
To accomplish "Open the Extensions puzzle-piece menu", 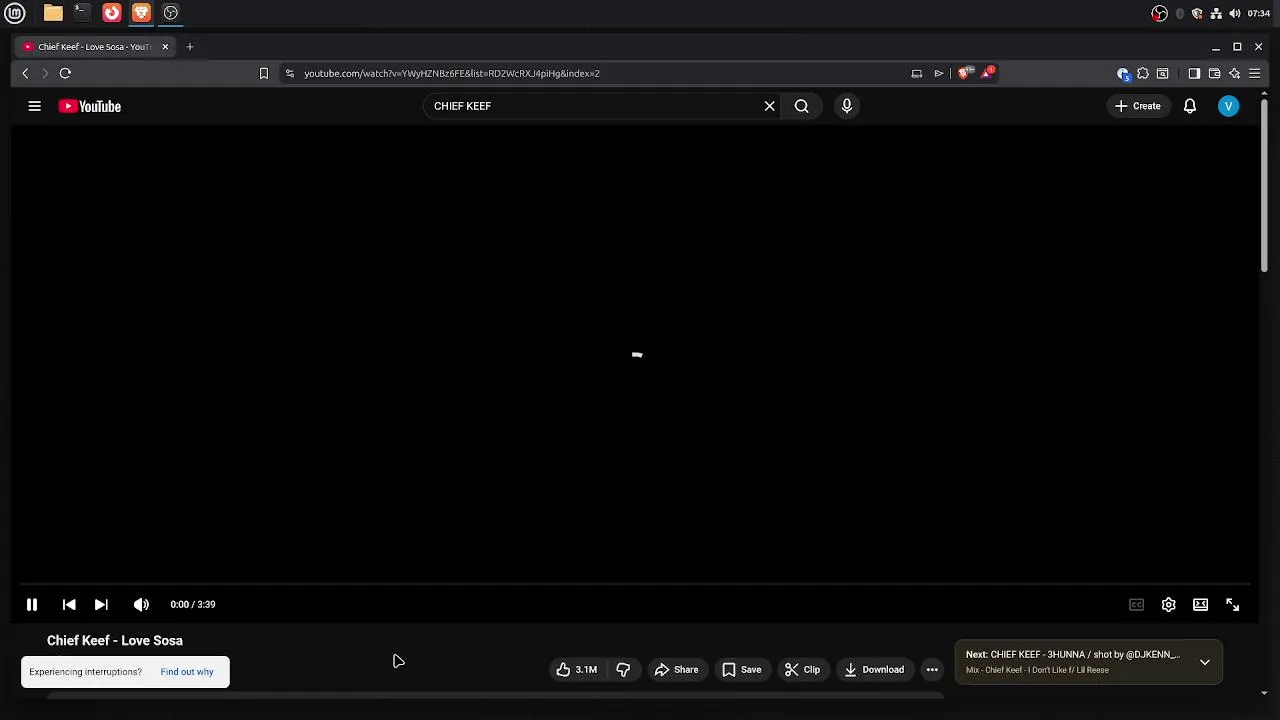I will tap(1143, 73).
